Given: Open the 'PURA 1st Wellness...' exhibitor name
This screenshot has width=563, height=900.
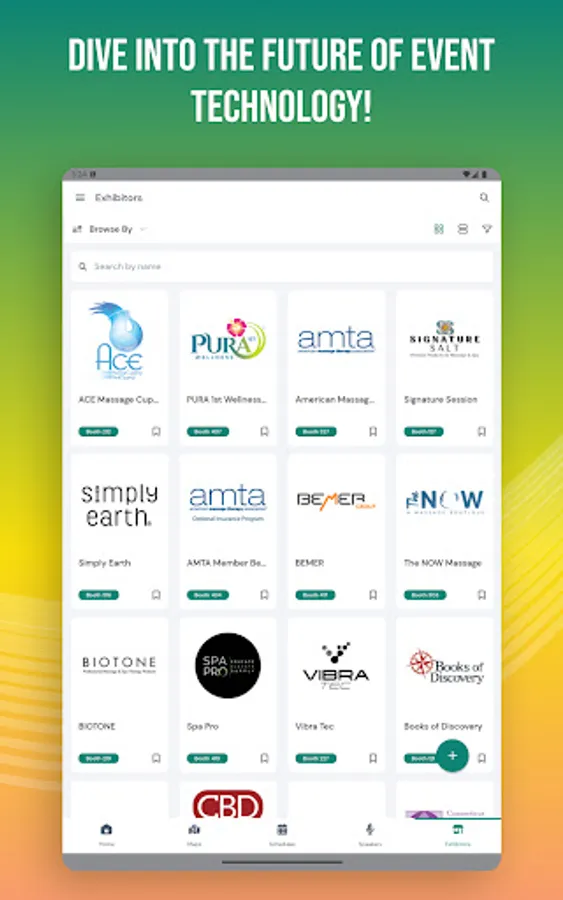Looking at the screenshot, I should tap(227, 399).
